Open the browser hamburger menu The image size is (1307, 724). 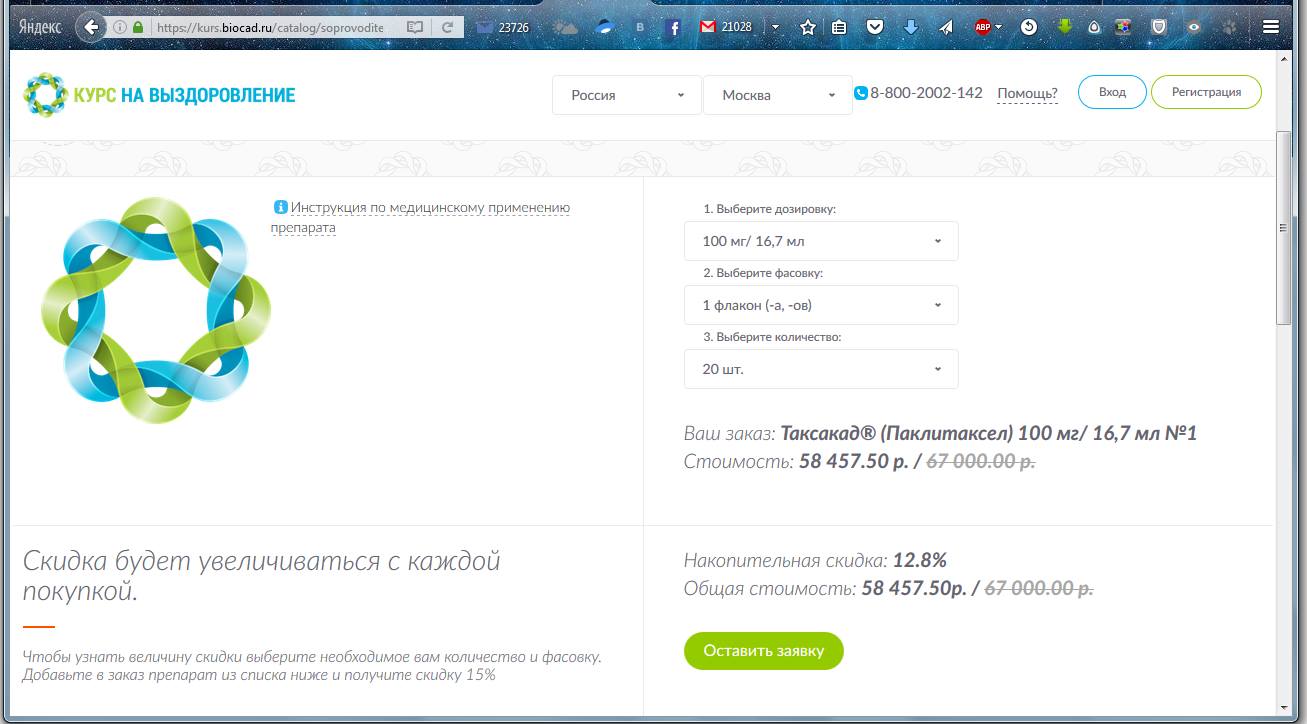click(1271, 28)
